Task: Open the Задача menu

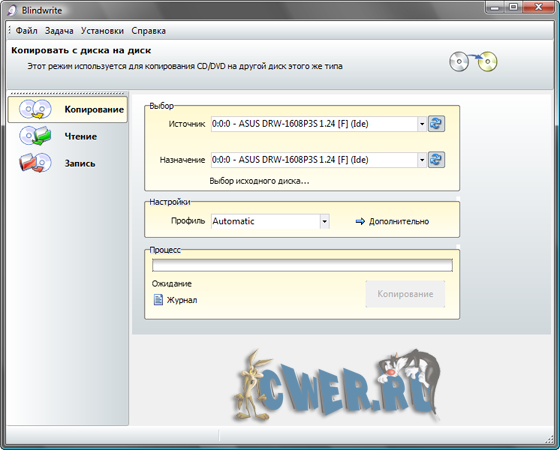Action: [59, 31]
